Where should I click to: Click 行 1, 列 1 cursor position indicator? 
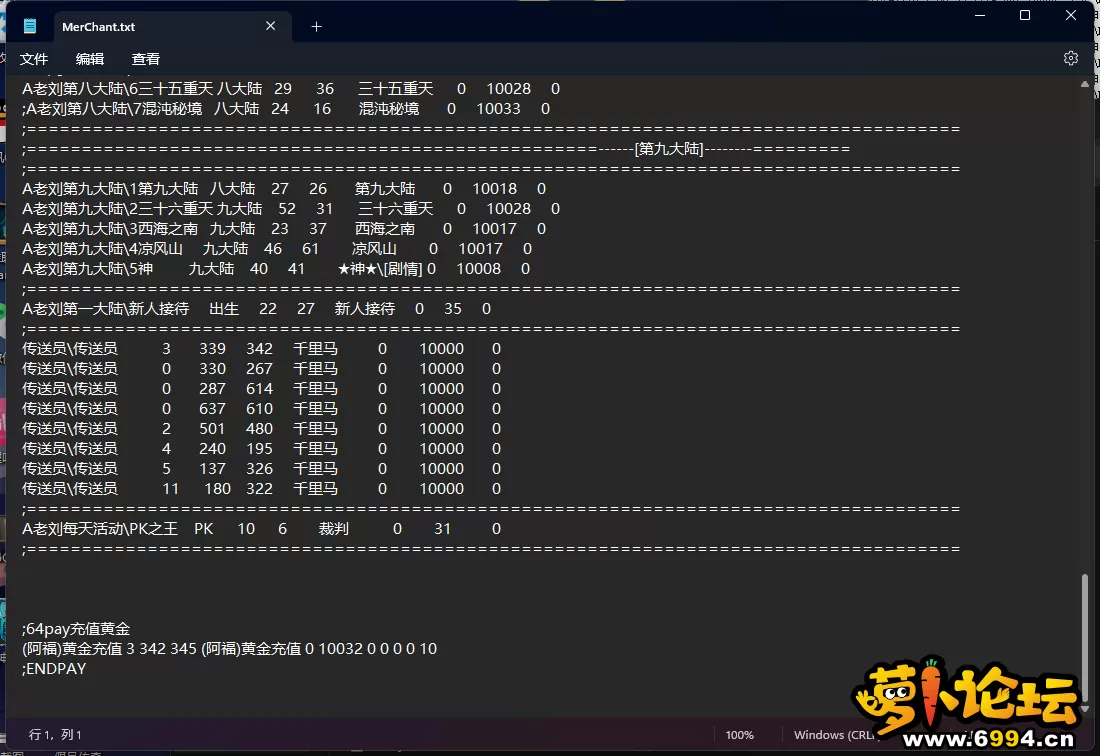[x=55, y=735]
